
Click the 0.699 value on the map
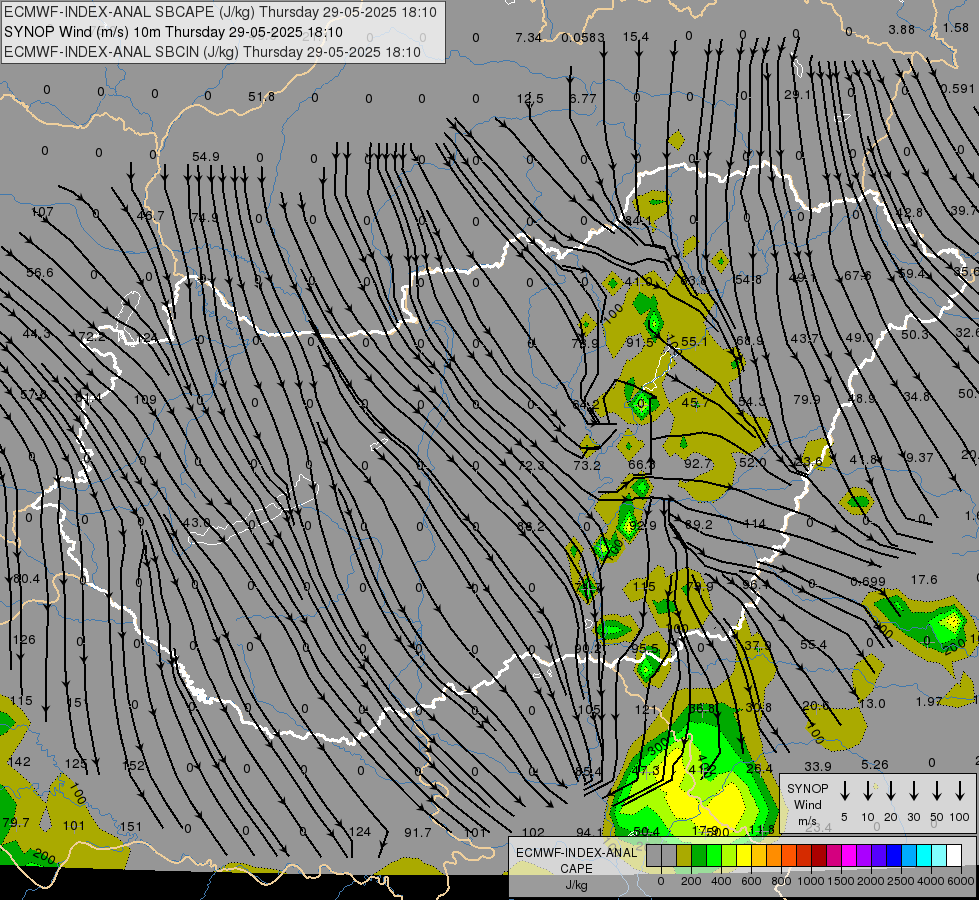[868, 582]
